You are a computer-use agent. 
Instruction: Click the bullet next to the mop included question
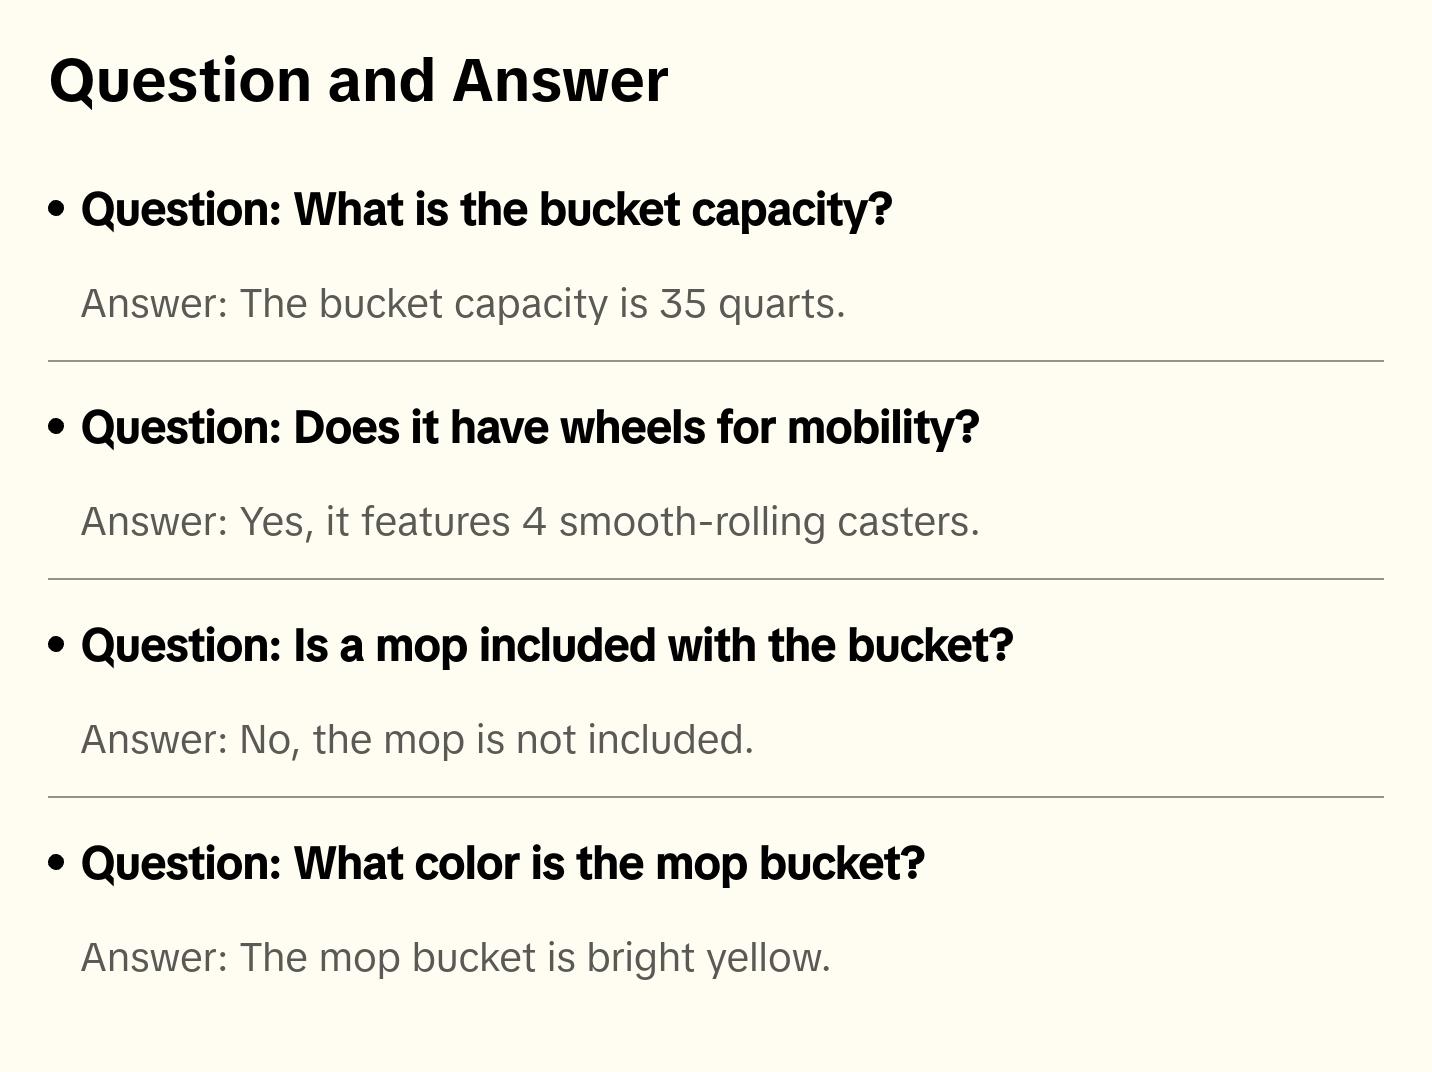click(x=57, y=645)
